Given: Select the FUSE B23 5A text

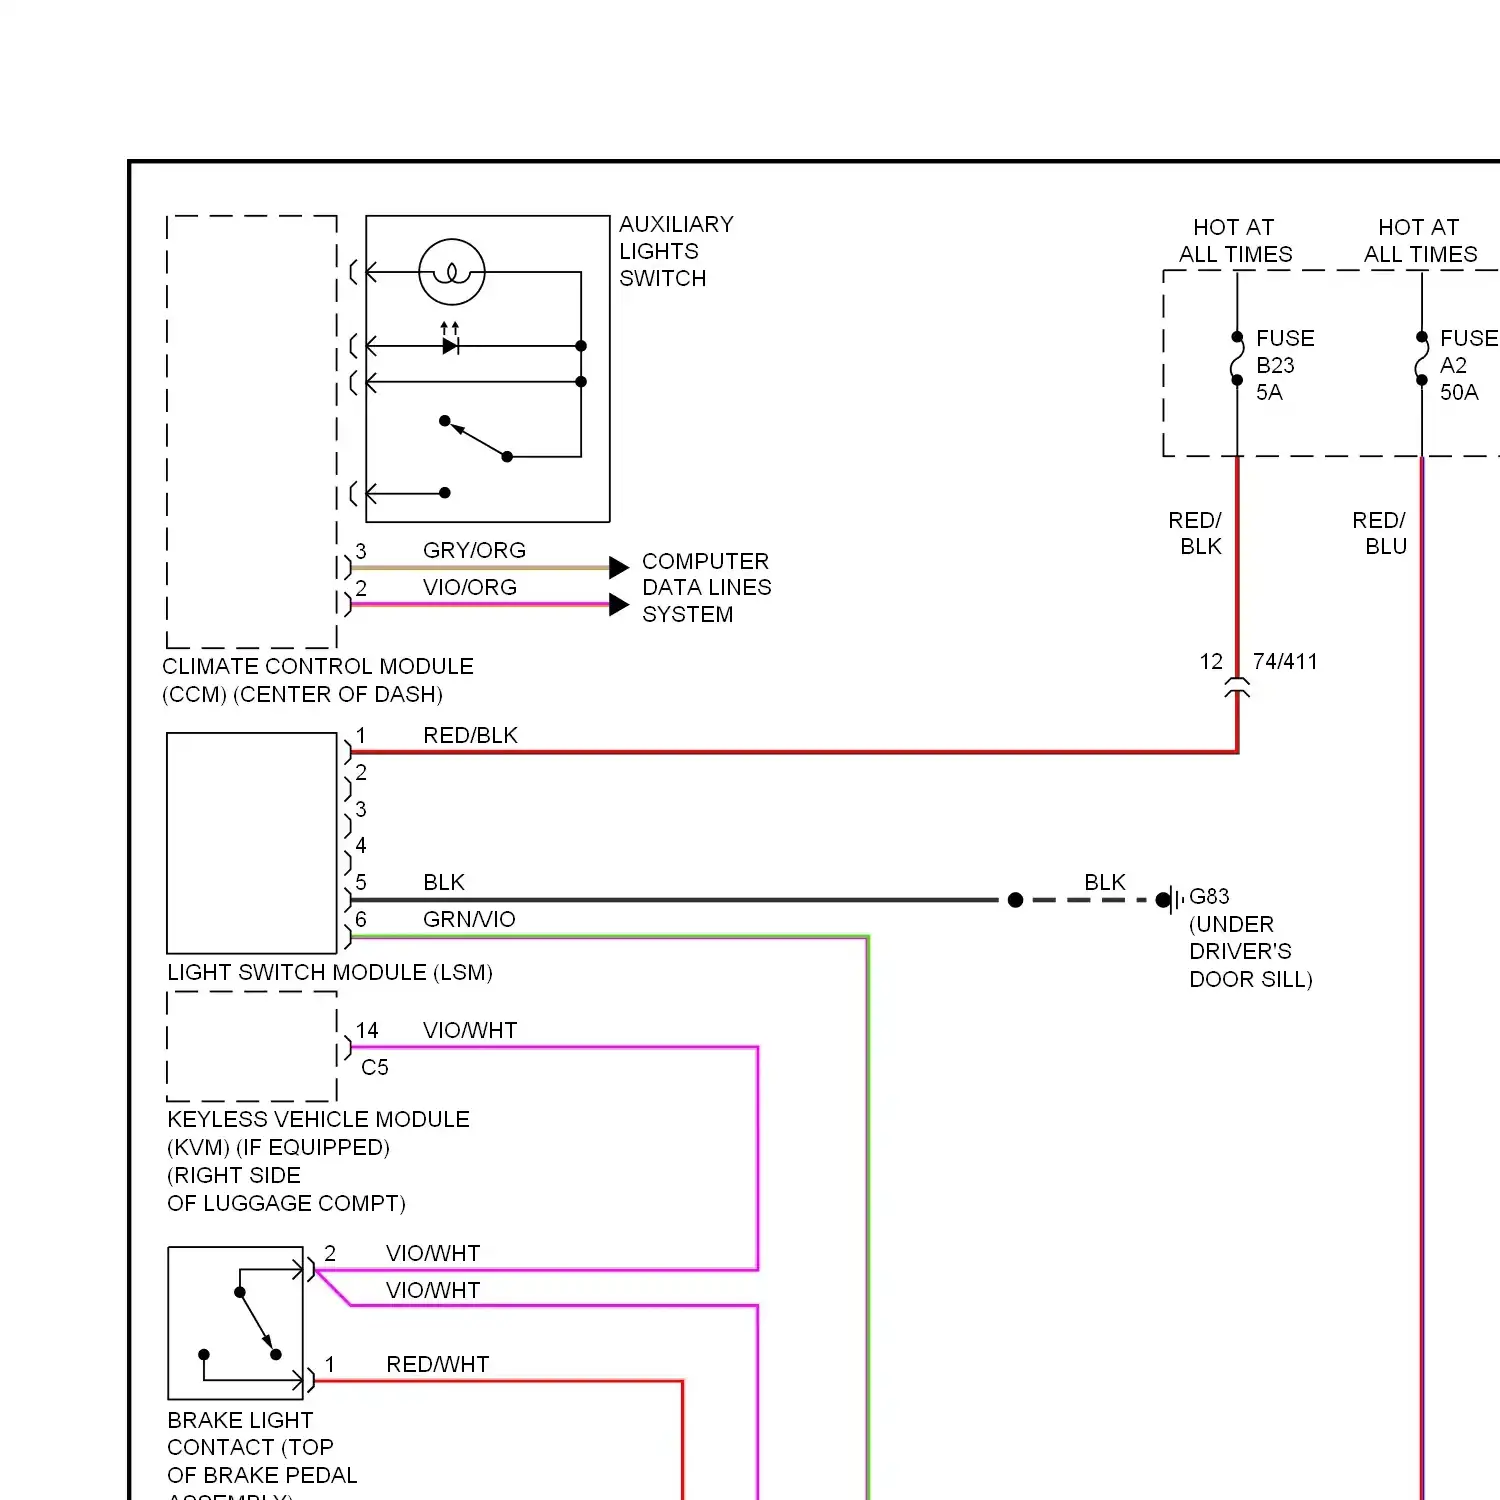Looking at the screenshot, I should 1285,365.
